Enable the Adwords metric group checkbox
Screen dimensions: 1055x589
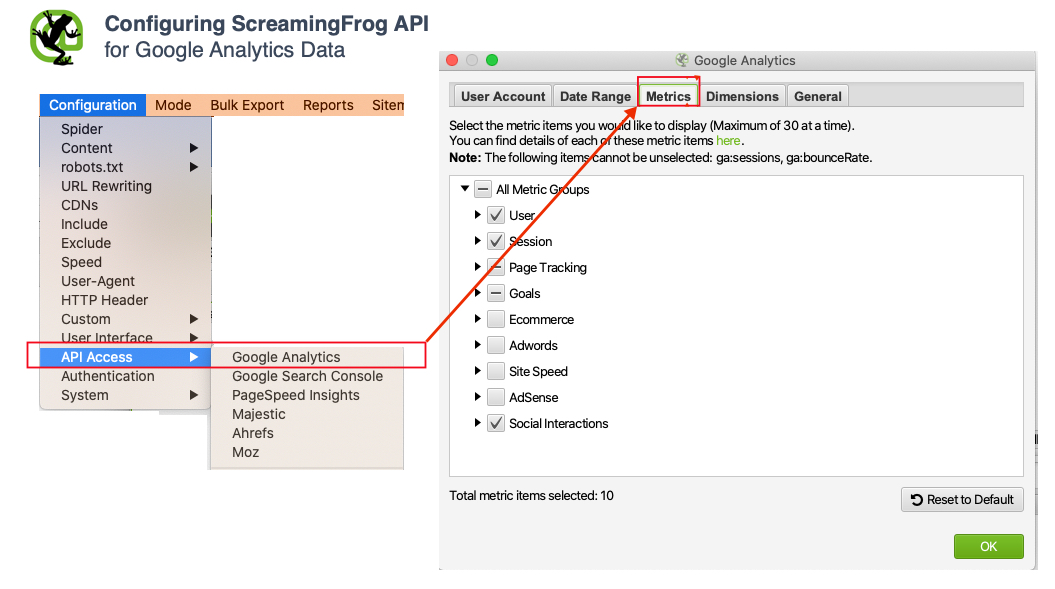(496, 345)
